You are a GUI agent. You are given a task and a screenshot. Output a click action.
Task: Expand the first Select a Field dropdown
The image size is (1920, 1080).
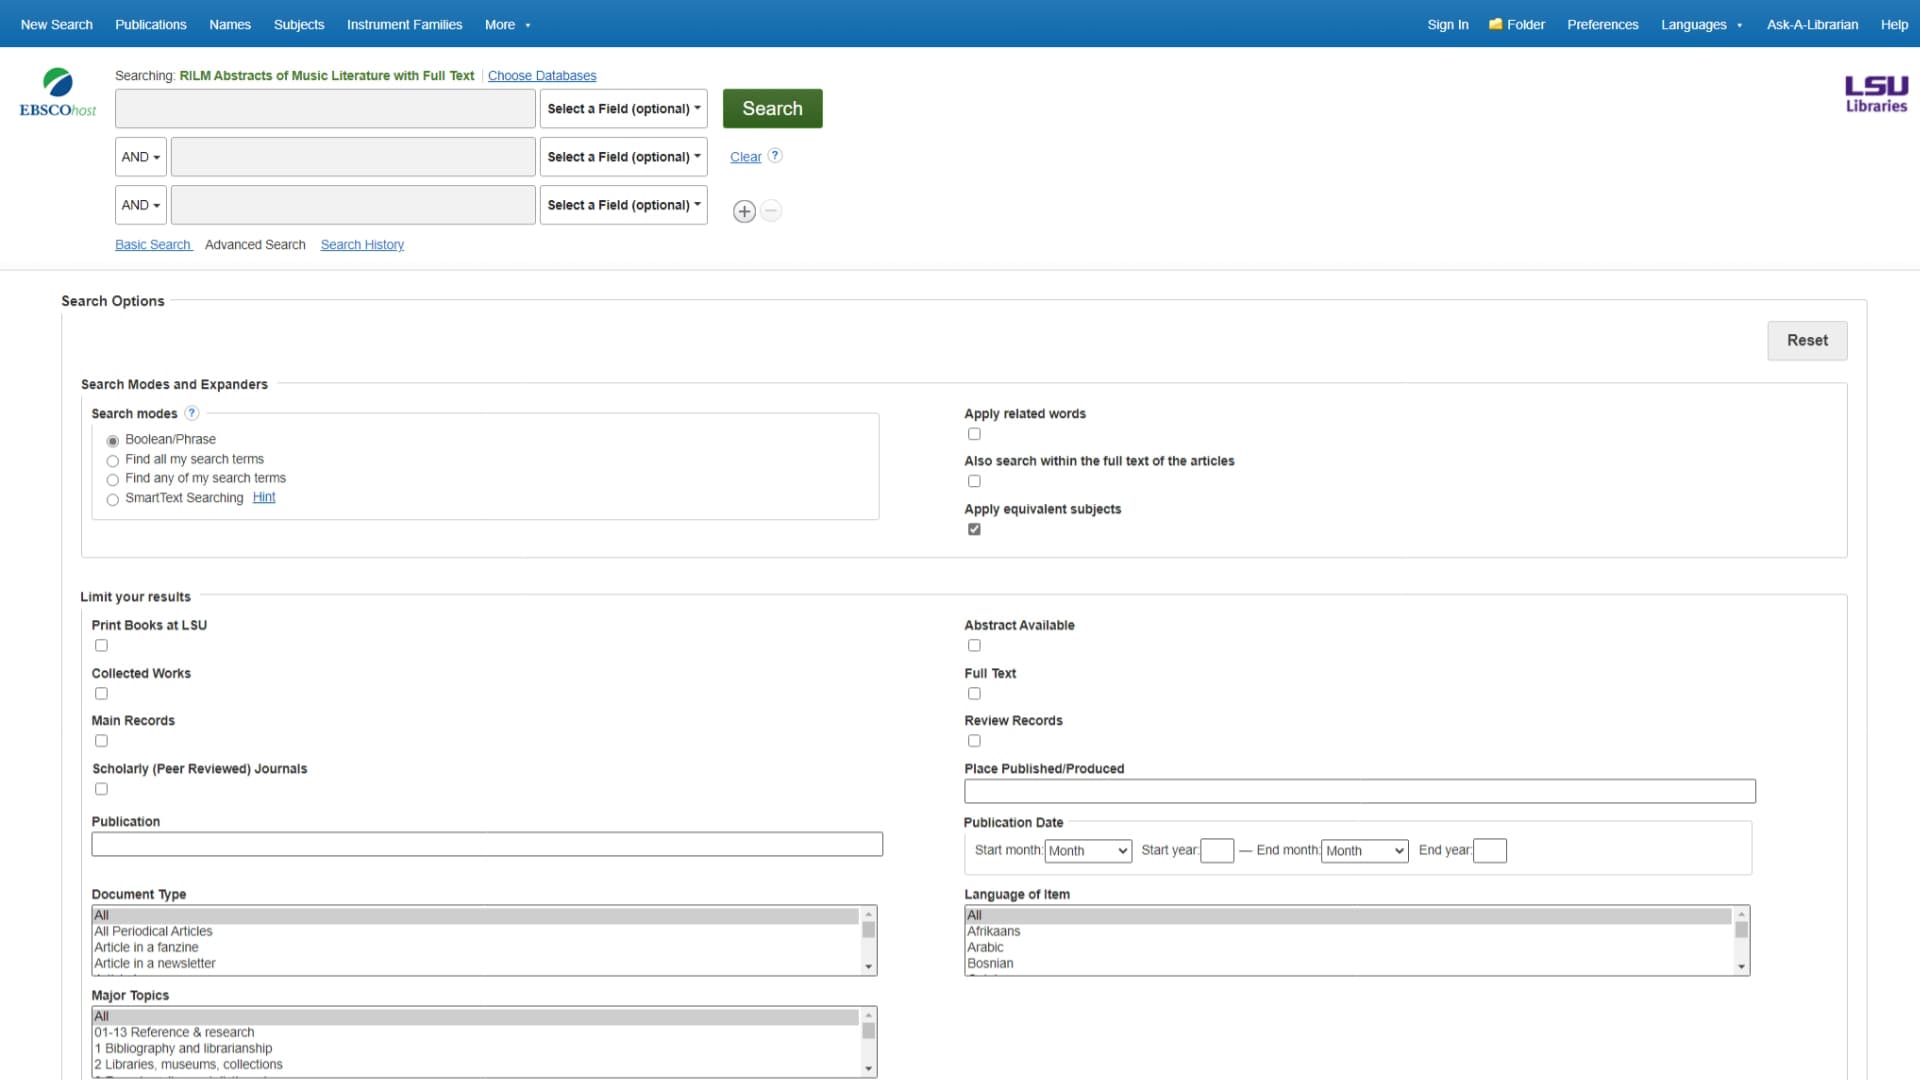coord(624,108)
